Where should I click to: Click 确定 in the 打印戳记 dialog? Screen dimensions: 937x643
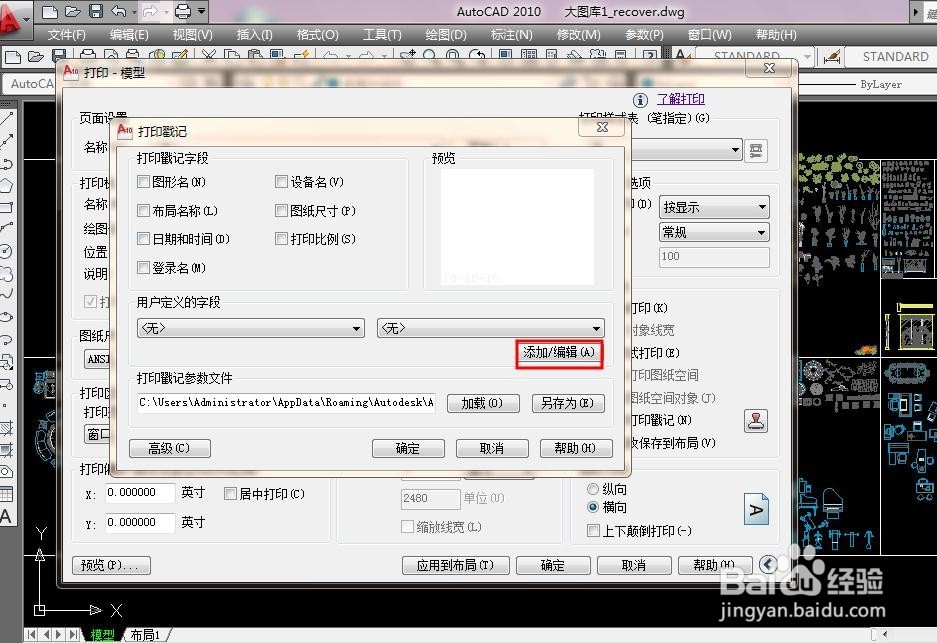408,448
